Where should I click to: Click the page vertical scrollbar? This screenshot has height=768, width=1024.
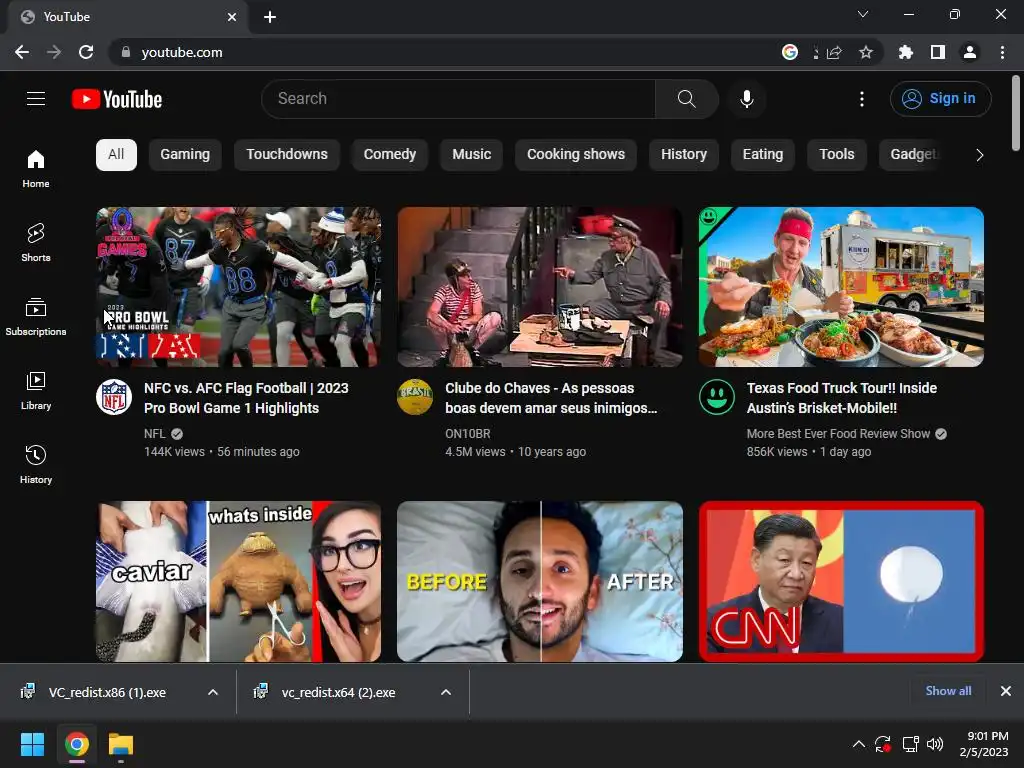pyautogui.click(x=1016, y=112)
